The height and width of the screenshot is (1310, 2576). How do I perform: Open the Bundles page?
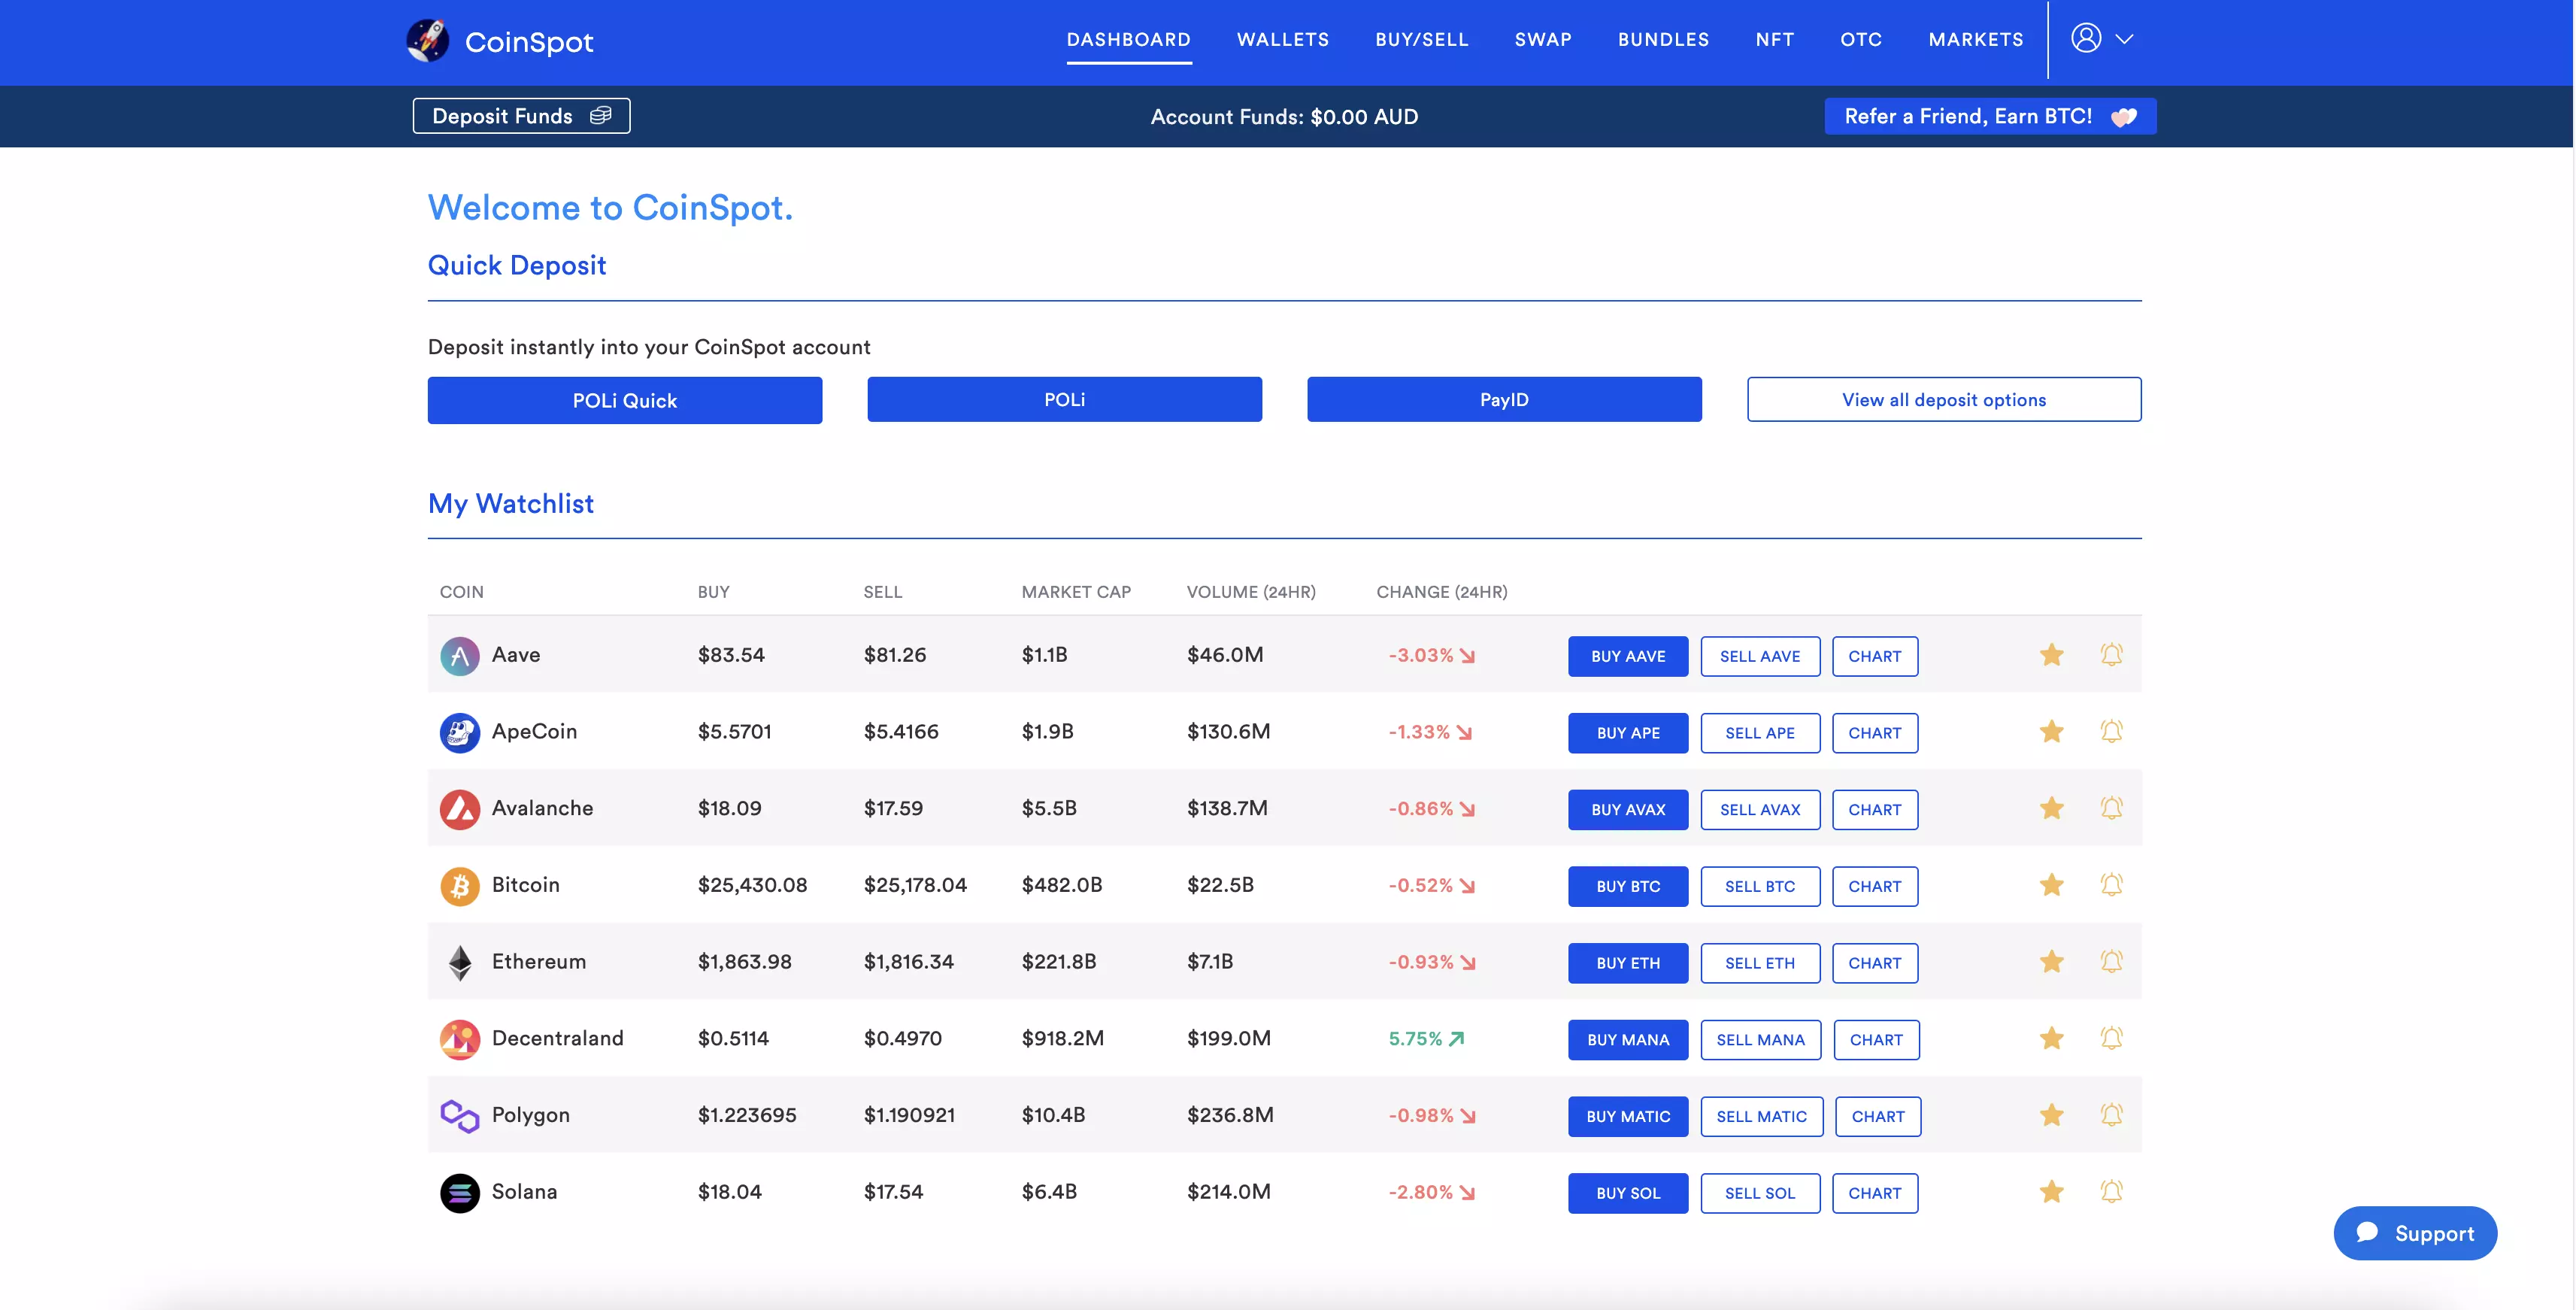tap(1663, 40)
